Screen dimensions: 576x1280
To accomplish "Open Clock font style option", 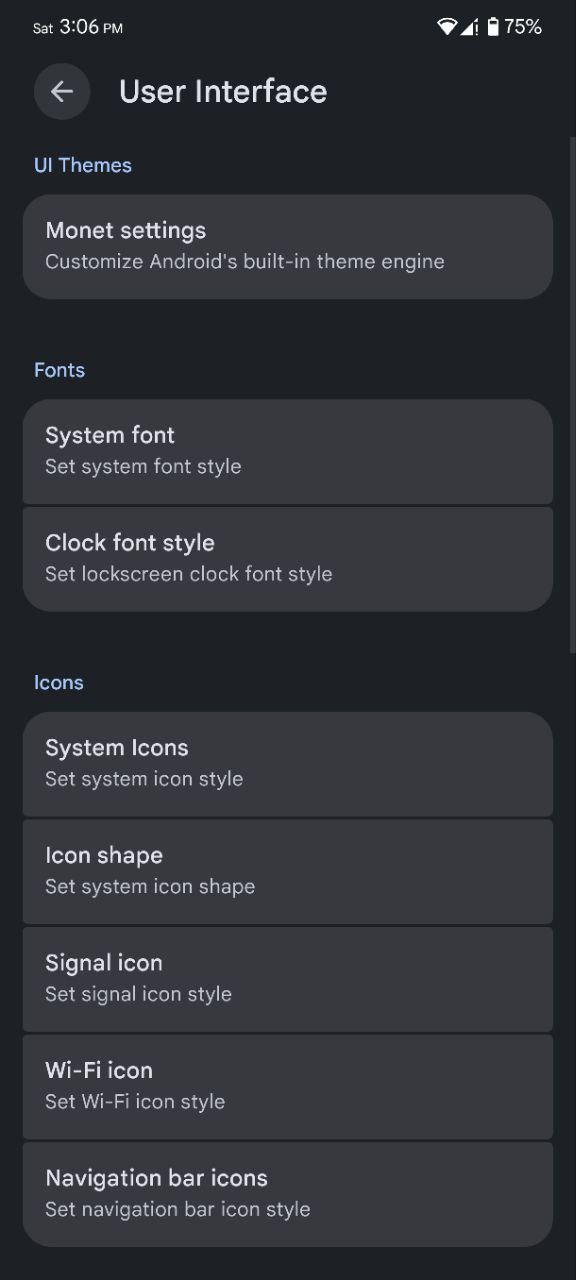I will 288,559.
